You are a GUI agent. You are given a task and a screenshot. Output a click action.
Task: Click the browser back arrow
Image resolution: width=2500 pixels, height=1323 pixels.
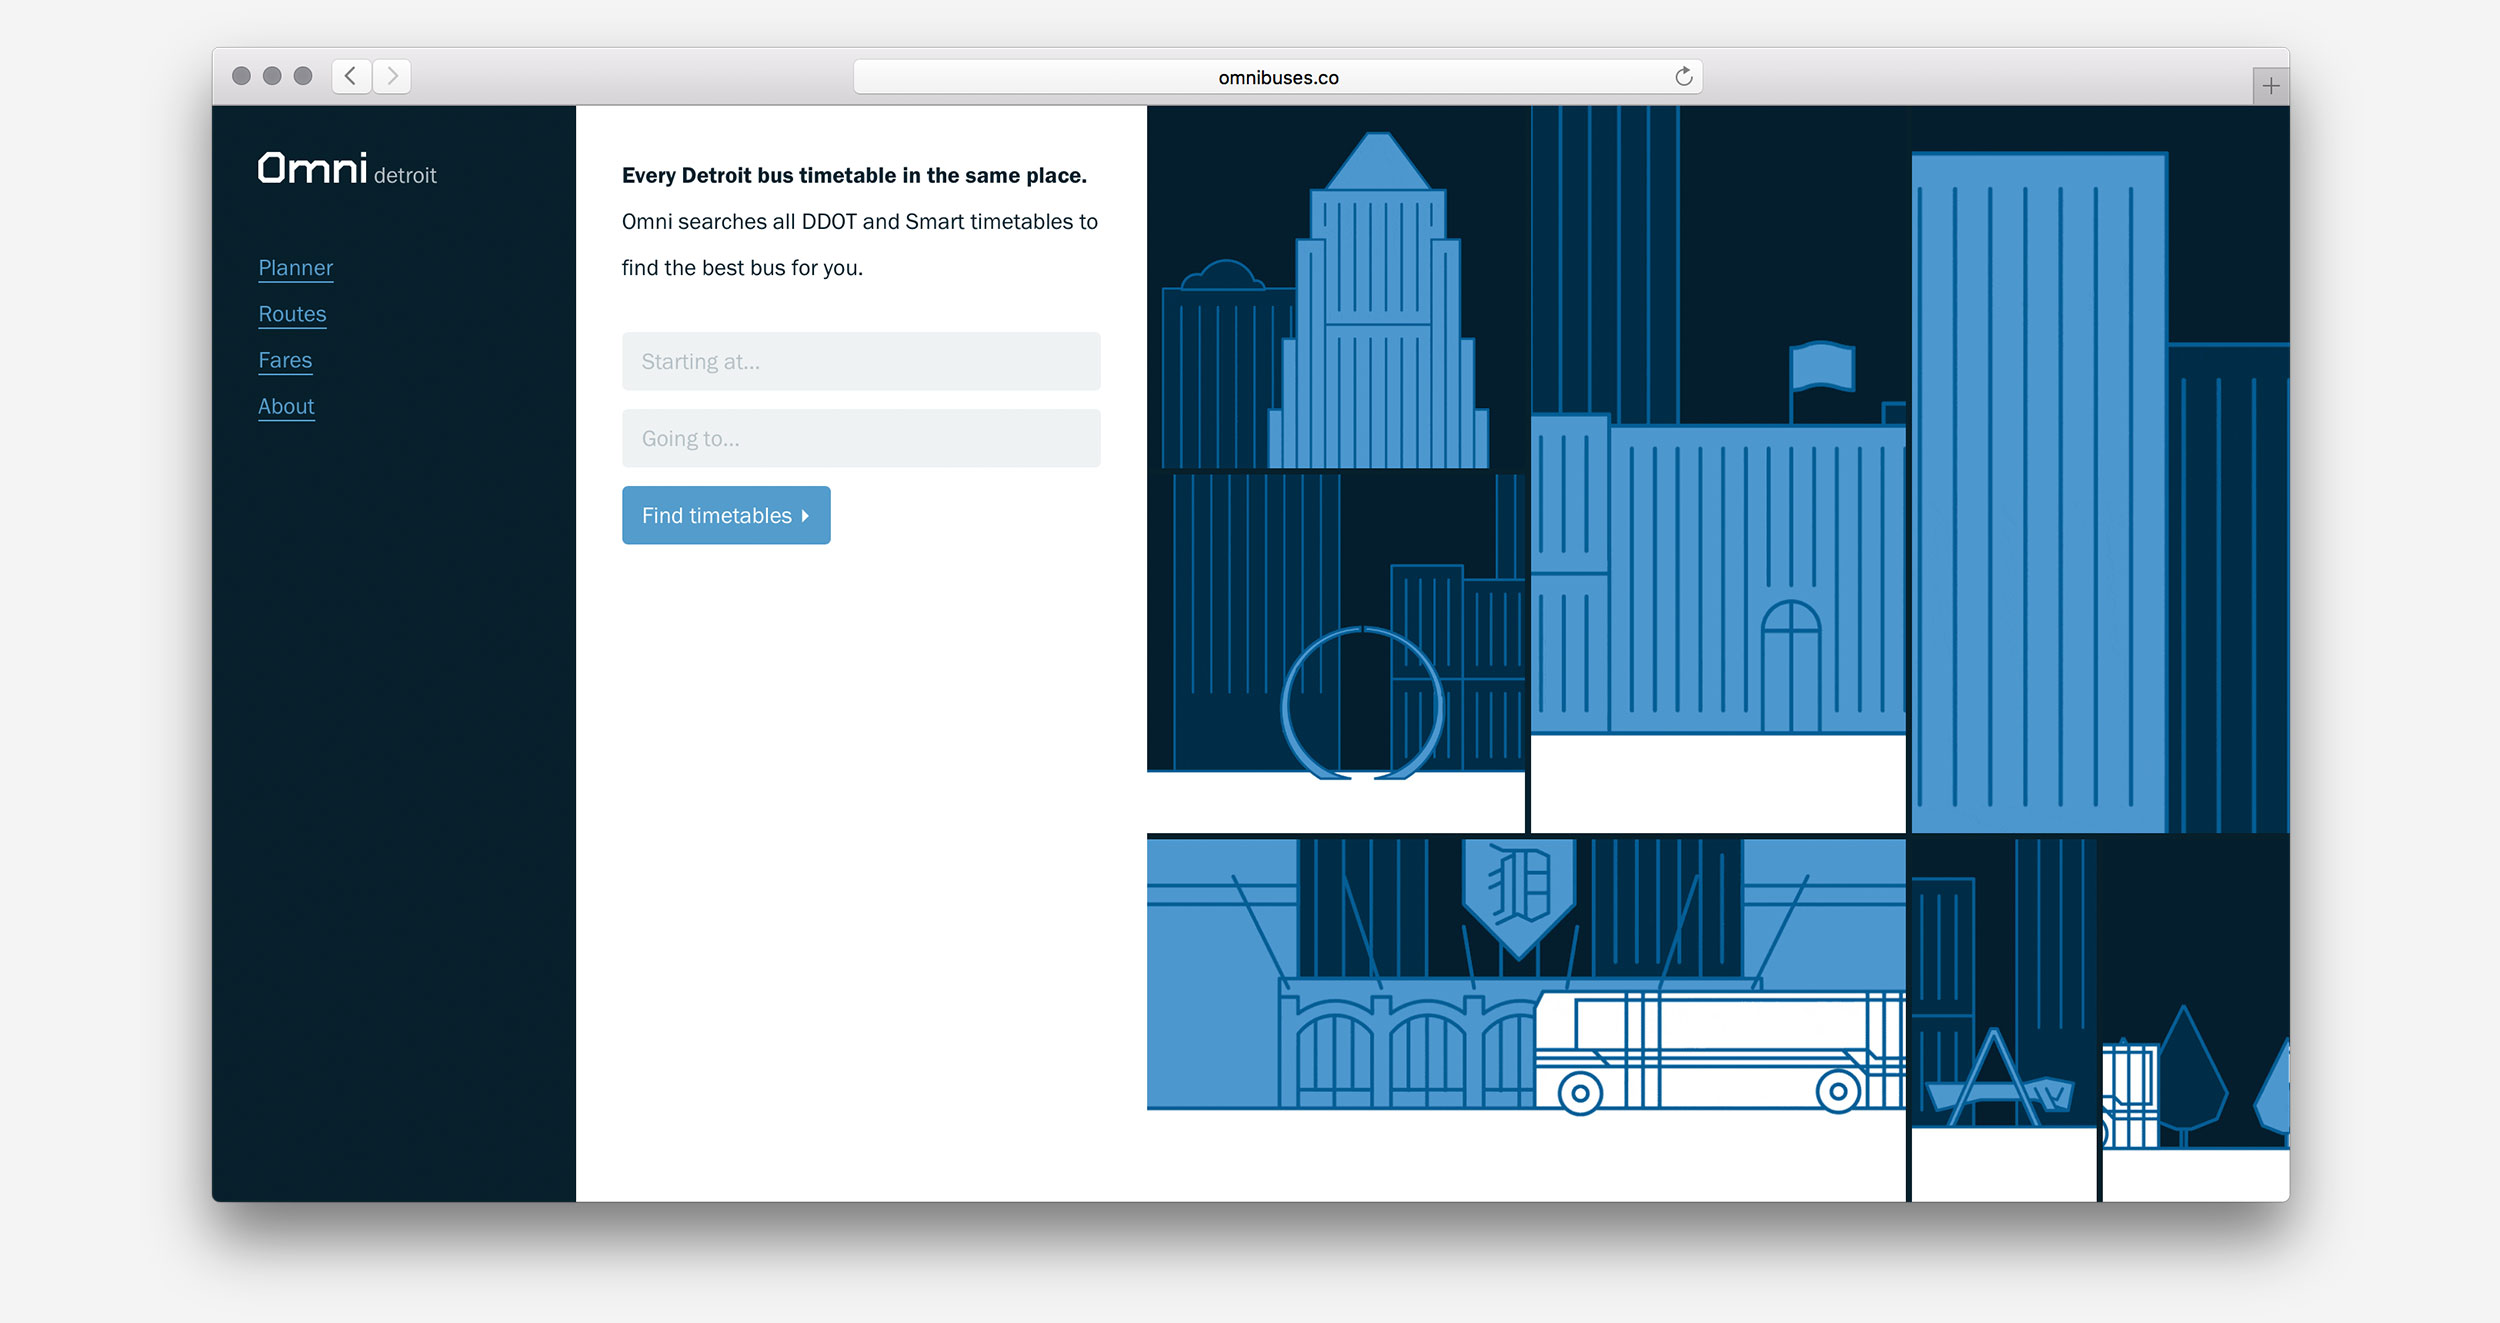tap(350, 75)
